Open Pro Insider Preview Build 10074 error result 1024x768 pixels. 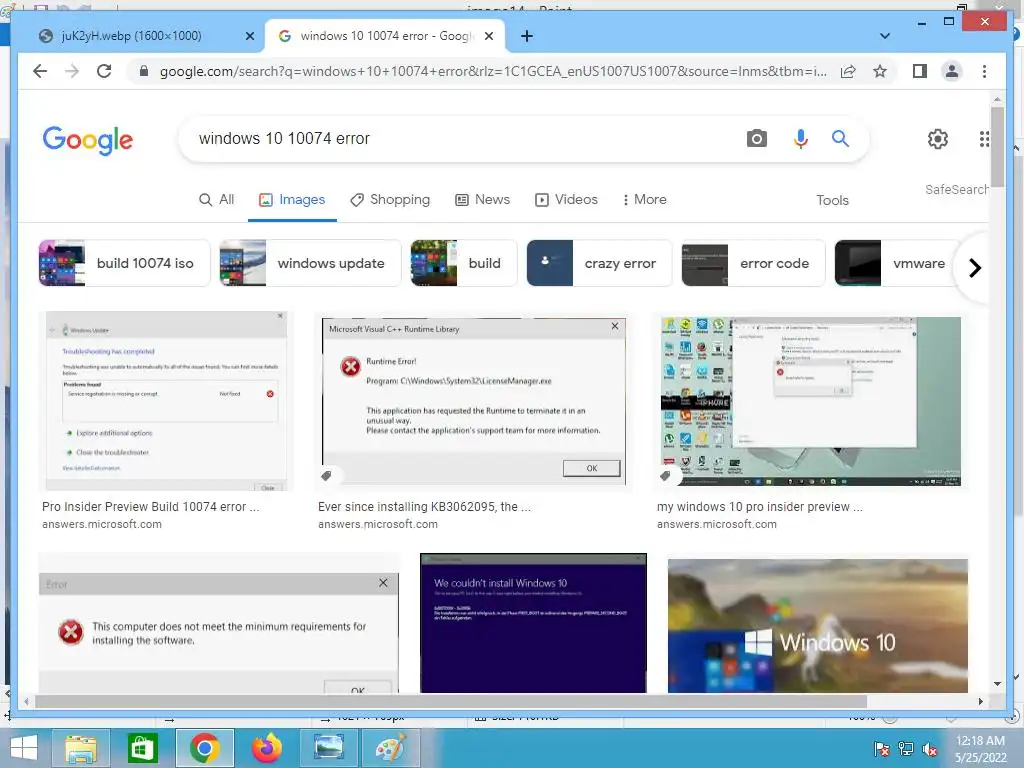pos(150,507)
